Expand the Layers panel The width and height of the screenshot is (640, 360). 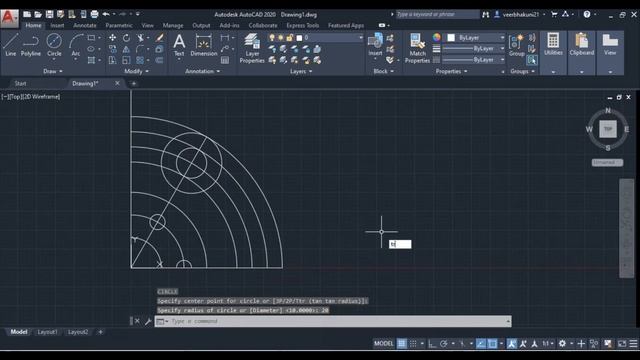tap(301, 71)
